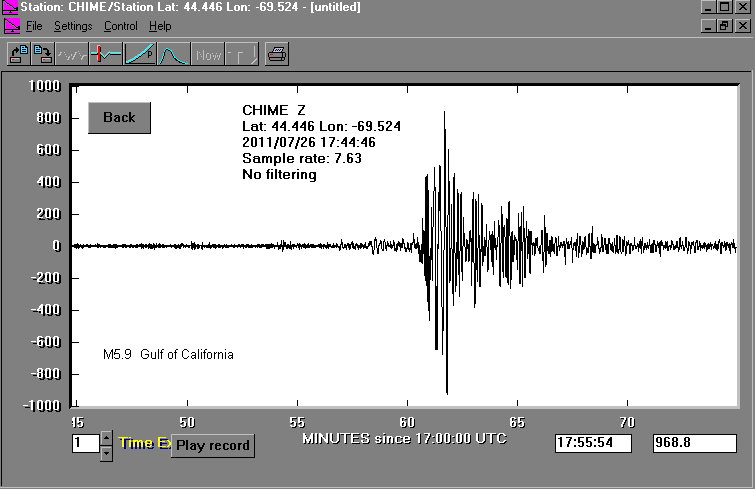Viewport: 755px width, 489px height.
Task: Click the travel-time curve P icon
Action: (x=140, y=55)
